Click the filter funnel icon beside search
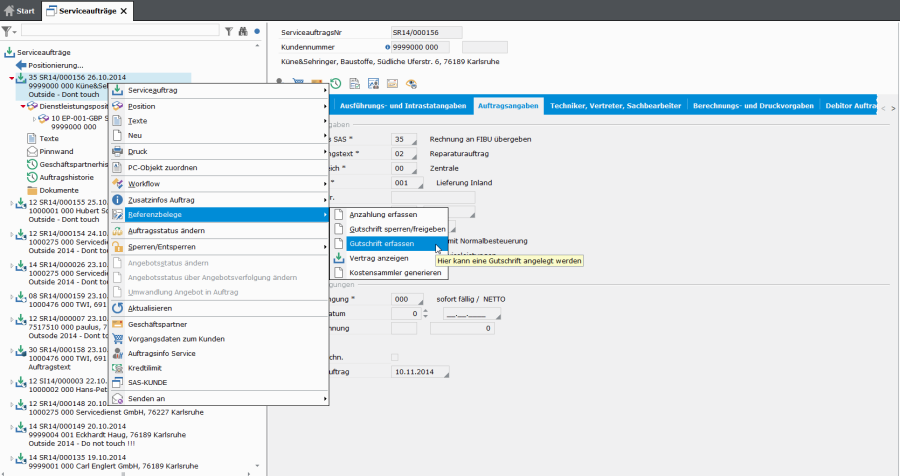 tap(229, 32)
